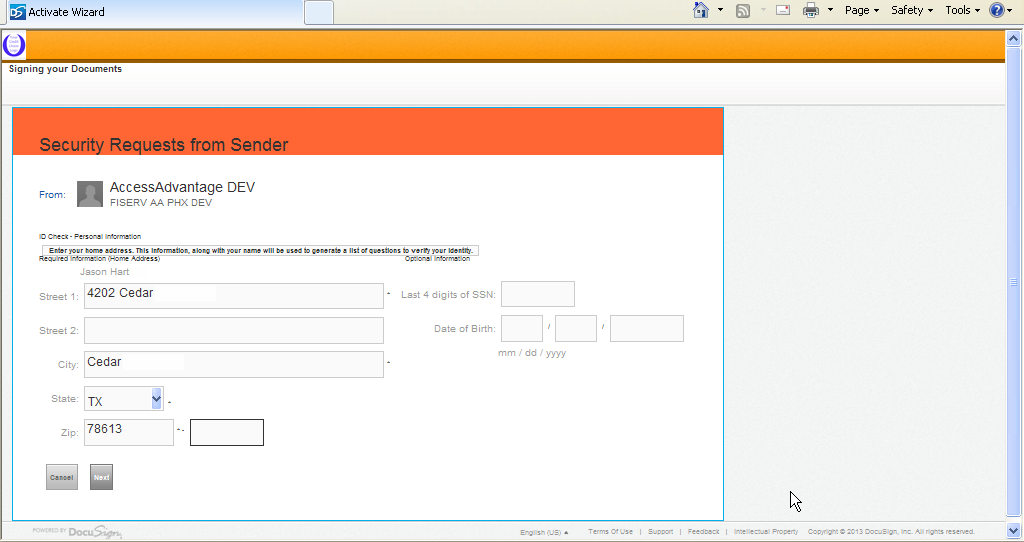Open the Print options dropdown arrow
Image resolution: width=1024 pixels, height=542 pixels.
click(830, 10)
